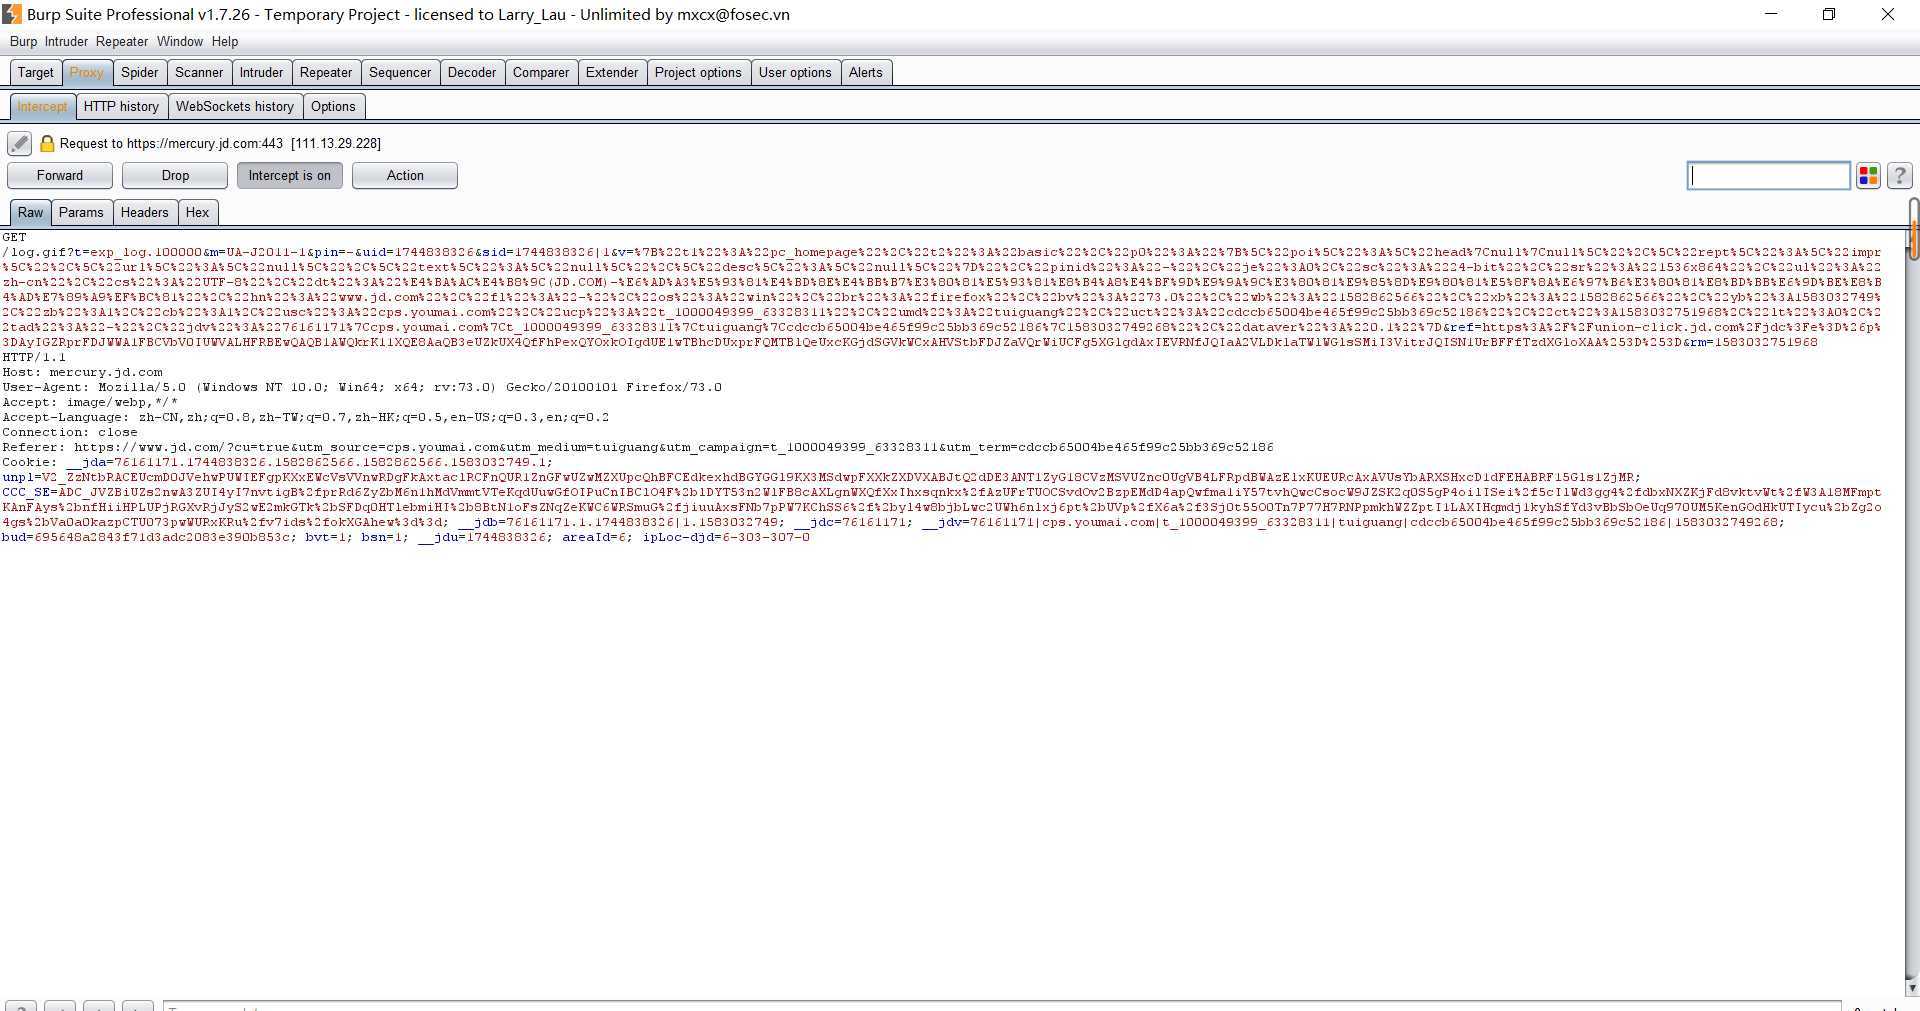Open the highlight color picker icon
The width and height of the screenshot is (1920, 1011).
[1868, 176]
